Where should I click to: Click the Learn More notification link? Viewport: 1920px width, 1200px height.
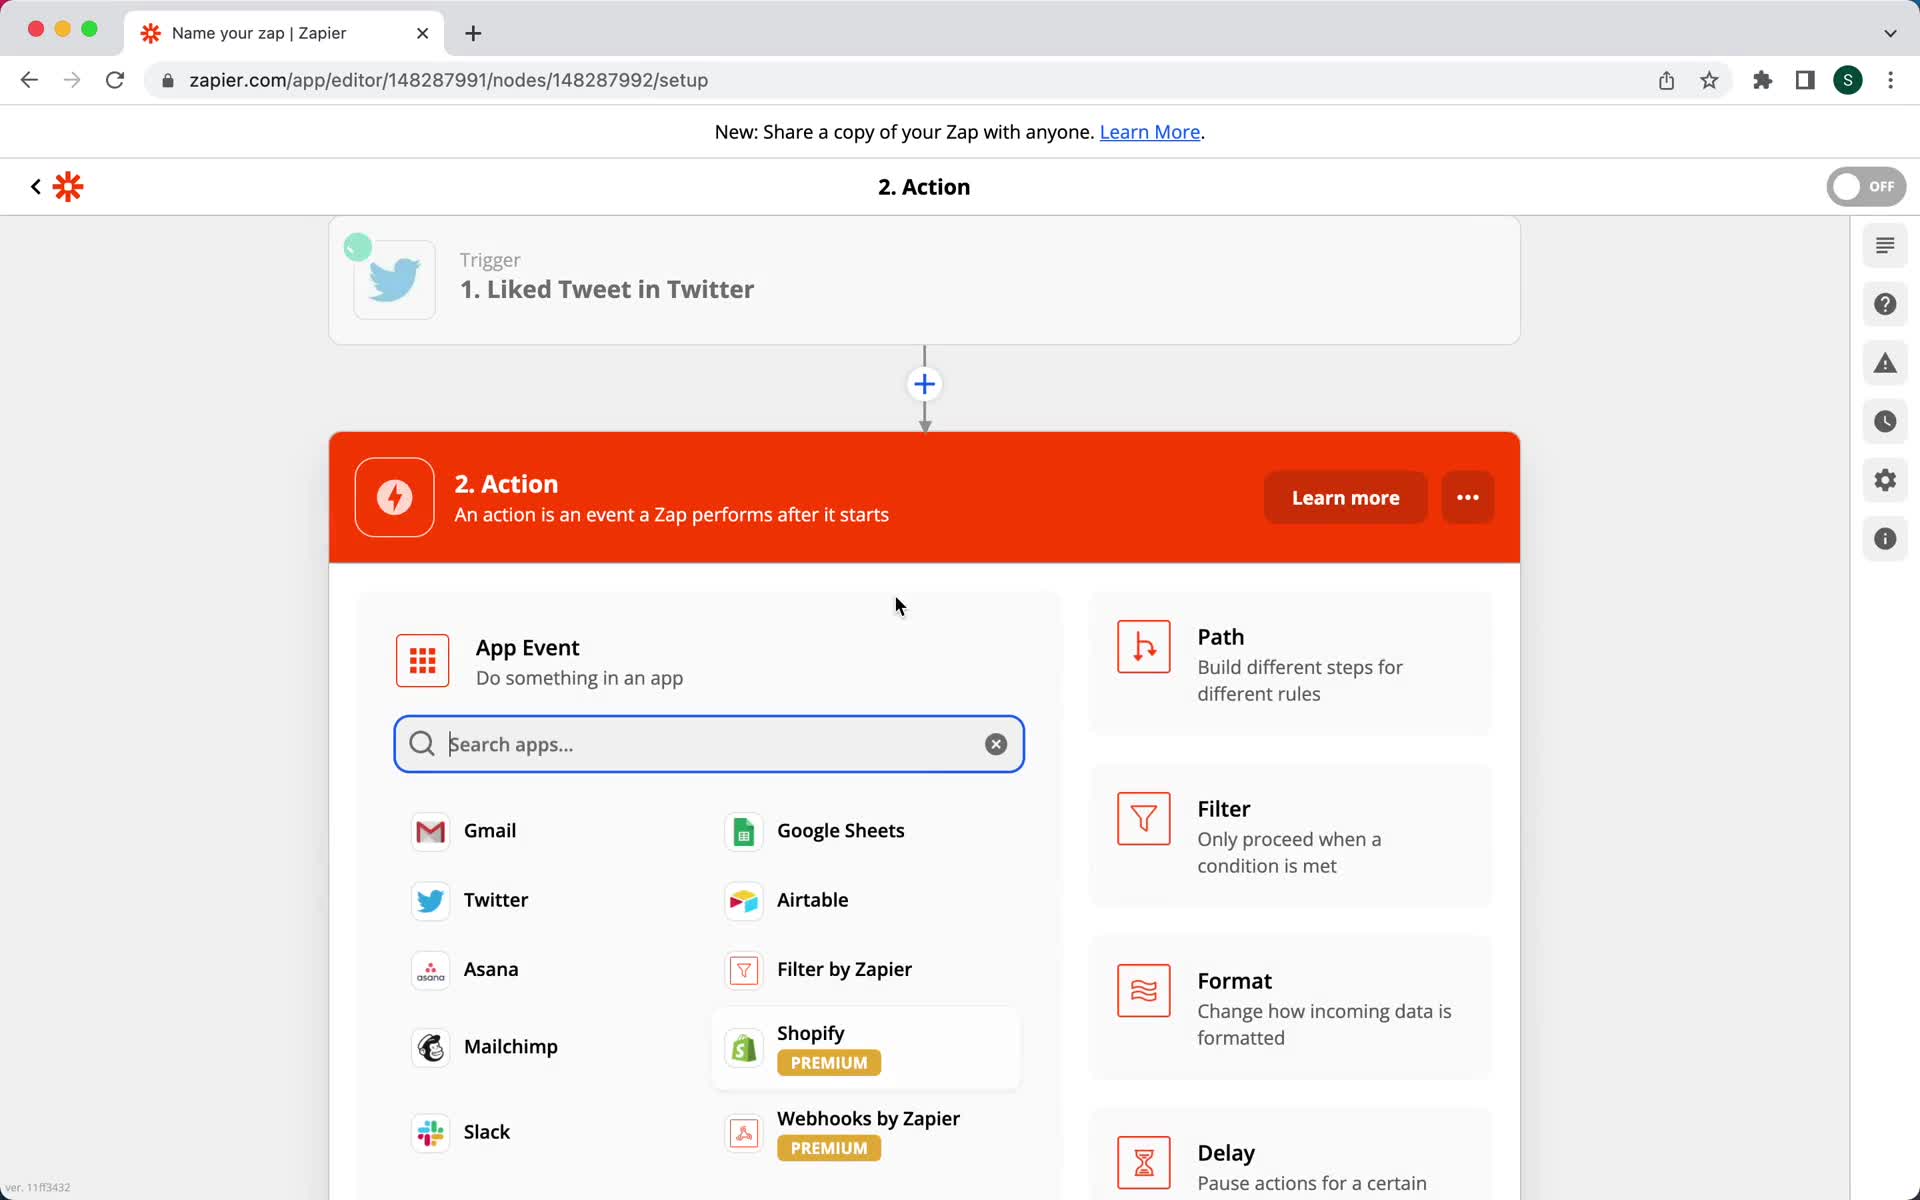pos(1150,131)
